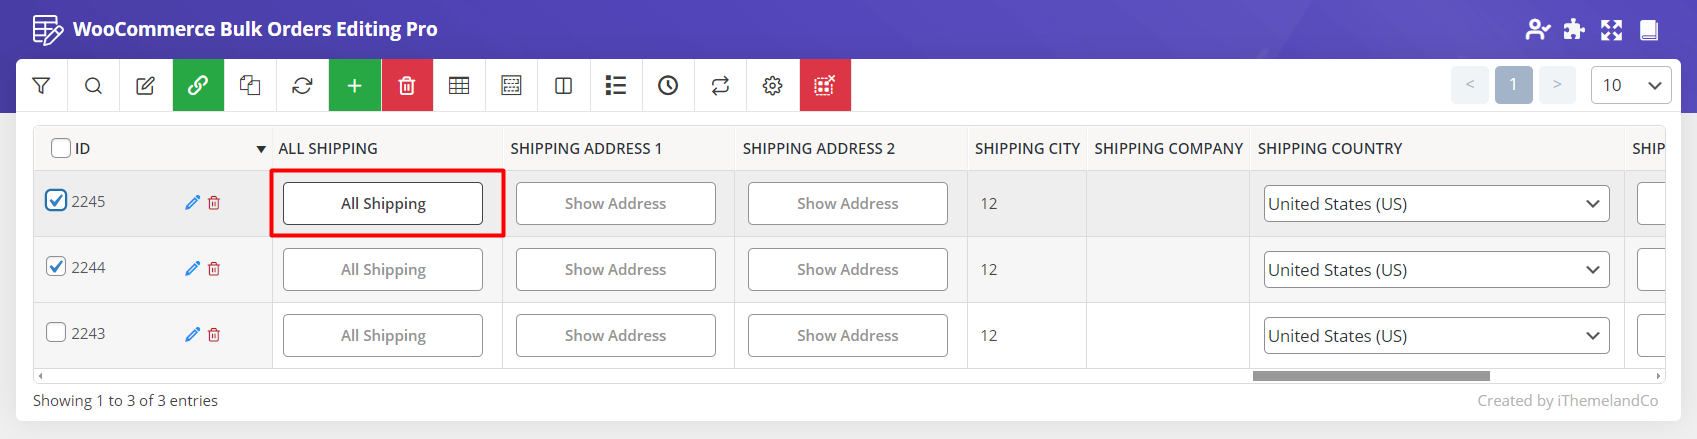Click the Shipping Company column header
This screenshot has width=1697, height=439.
click(1168, 148)
